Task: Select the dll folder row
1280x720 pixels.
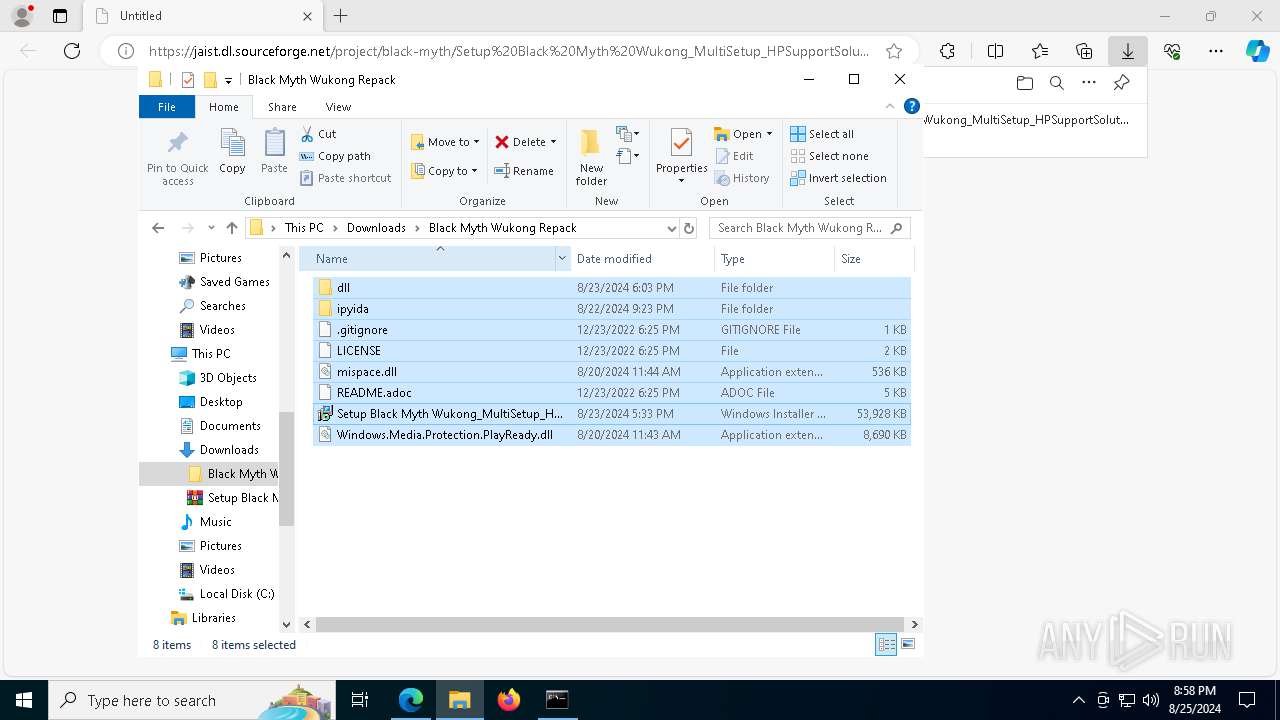Action: tap(612, 288)
